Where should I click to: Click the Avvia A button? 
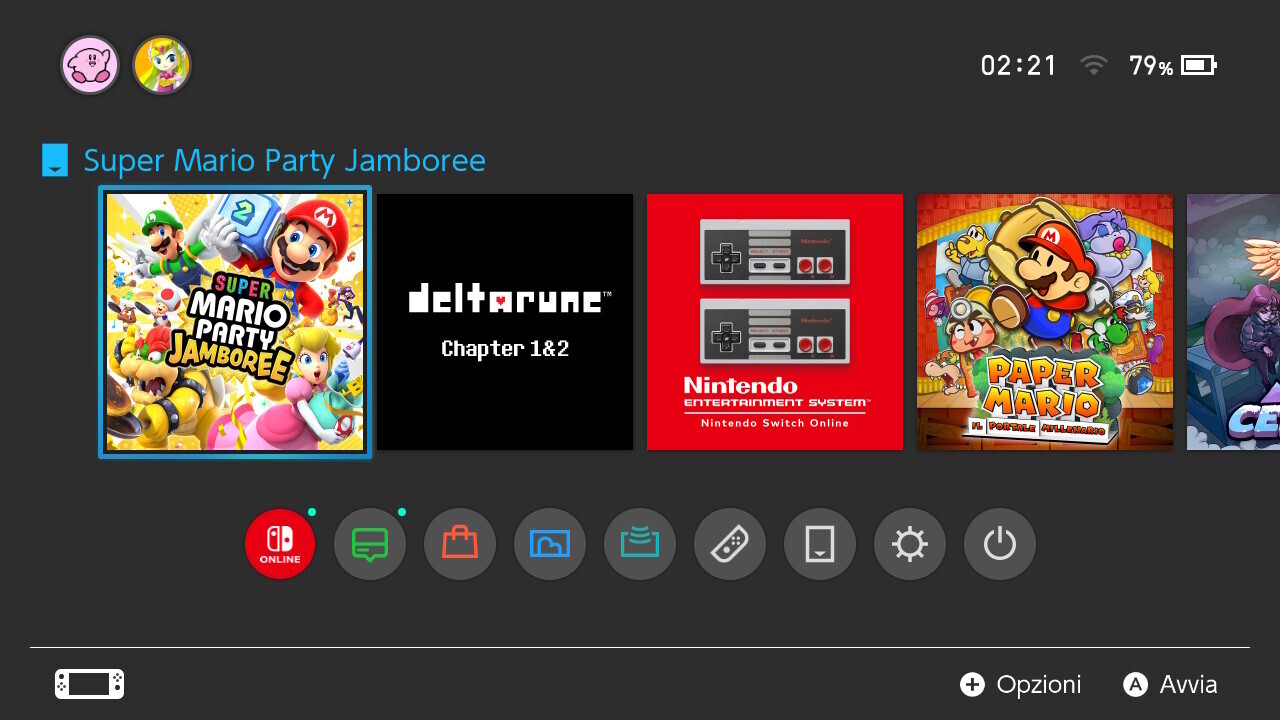click(1170, 684)
